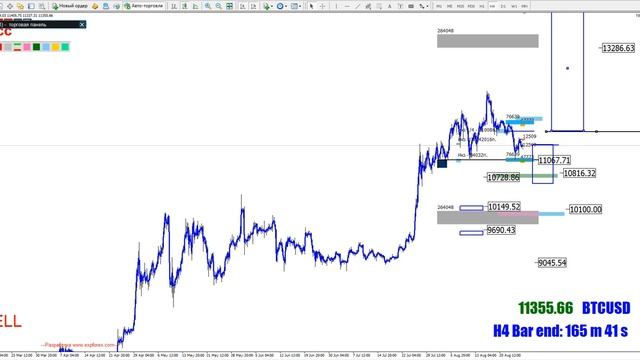The width and height of the screenshot is (640, 360).
Task: Click the Zoom Out magnifier icon
Action: pyautogui.click(x=218, y=6)
